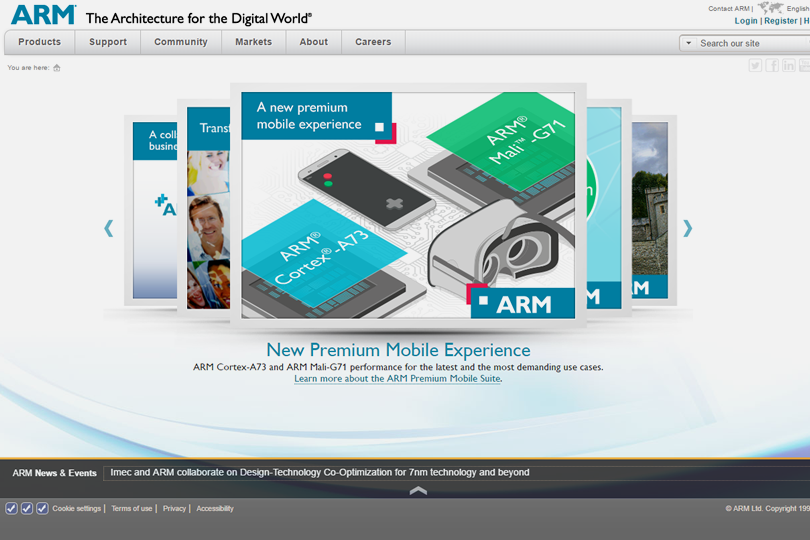The image size is (810, 540).
Task: Open the Accessibility link
Action: (215, 508)
